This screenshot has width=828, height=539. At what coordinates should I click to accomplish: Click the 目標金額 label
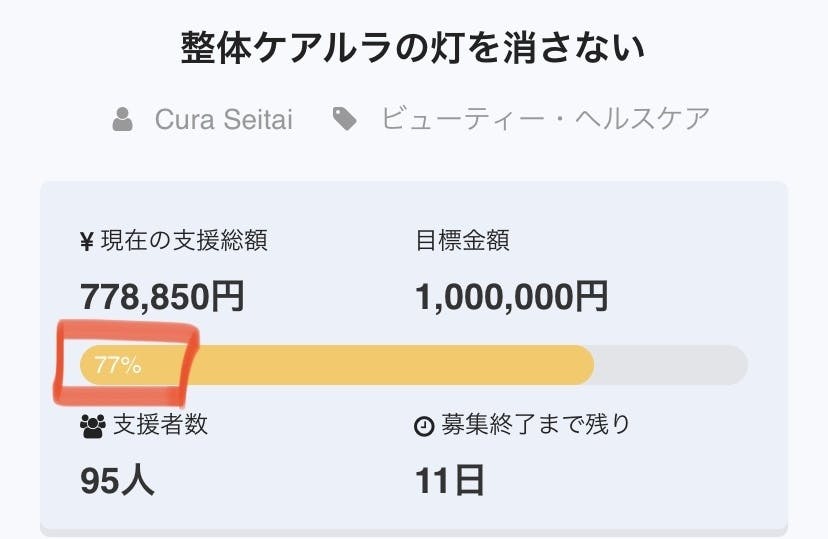click(x=462, y=240)
